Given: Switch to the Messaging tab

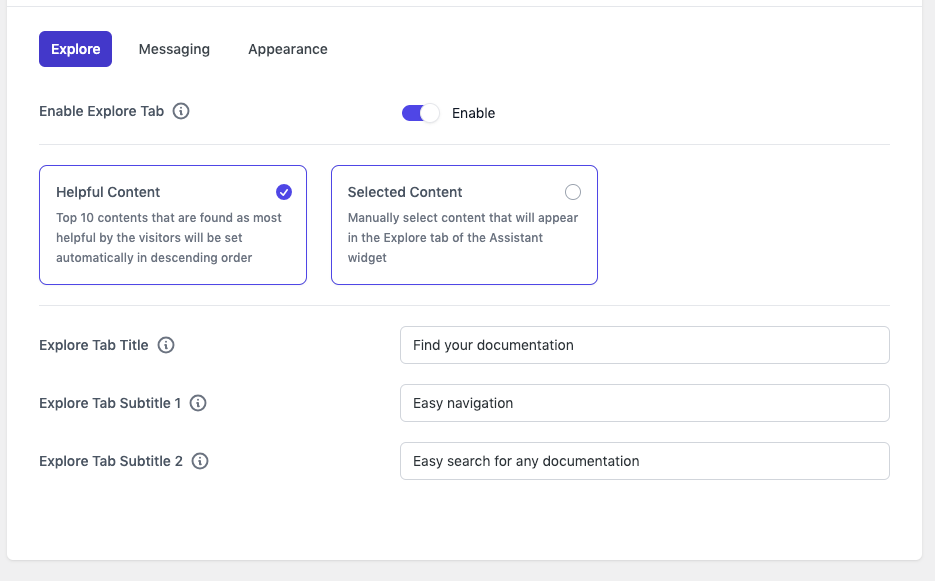Looking at the screenshot, I should click(174, 49).
